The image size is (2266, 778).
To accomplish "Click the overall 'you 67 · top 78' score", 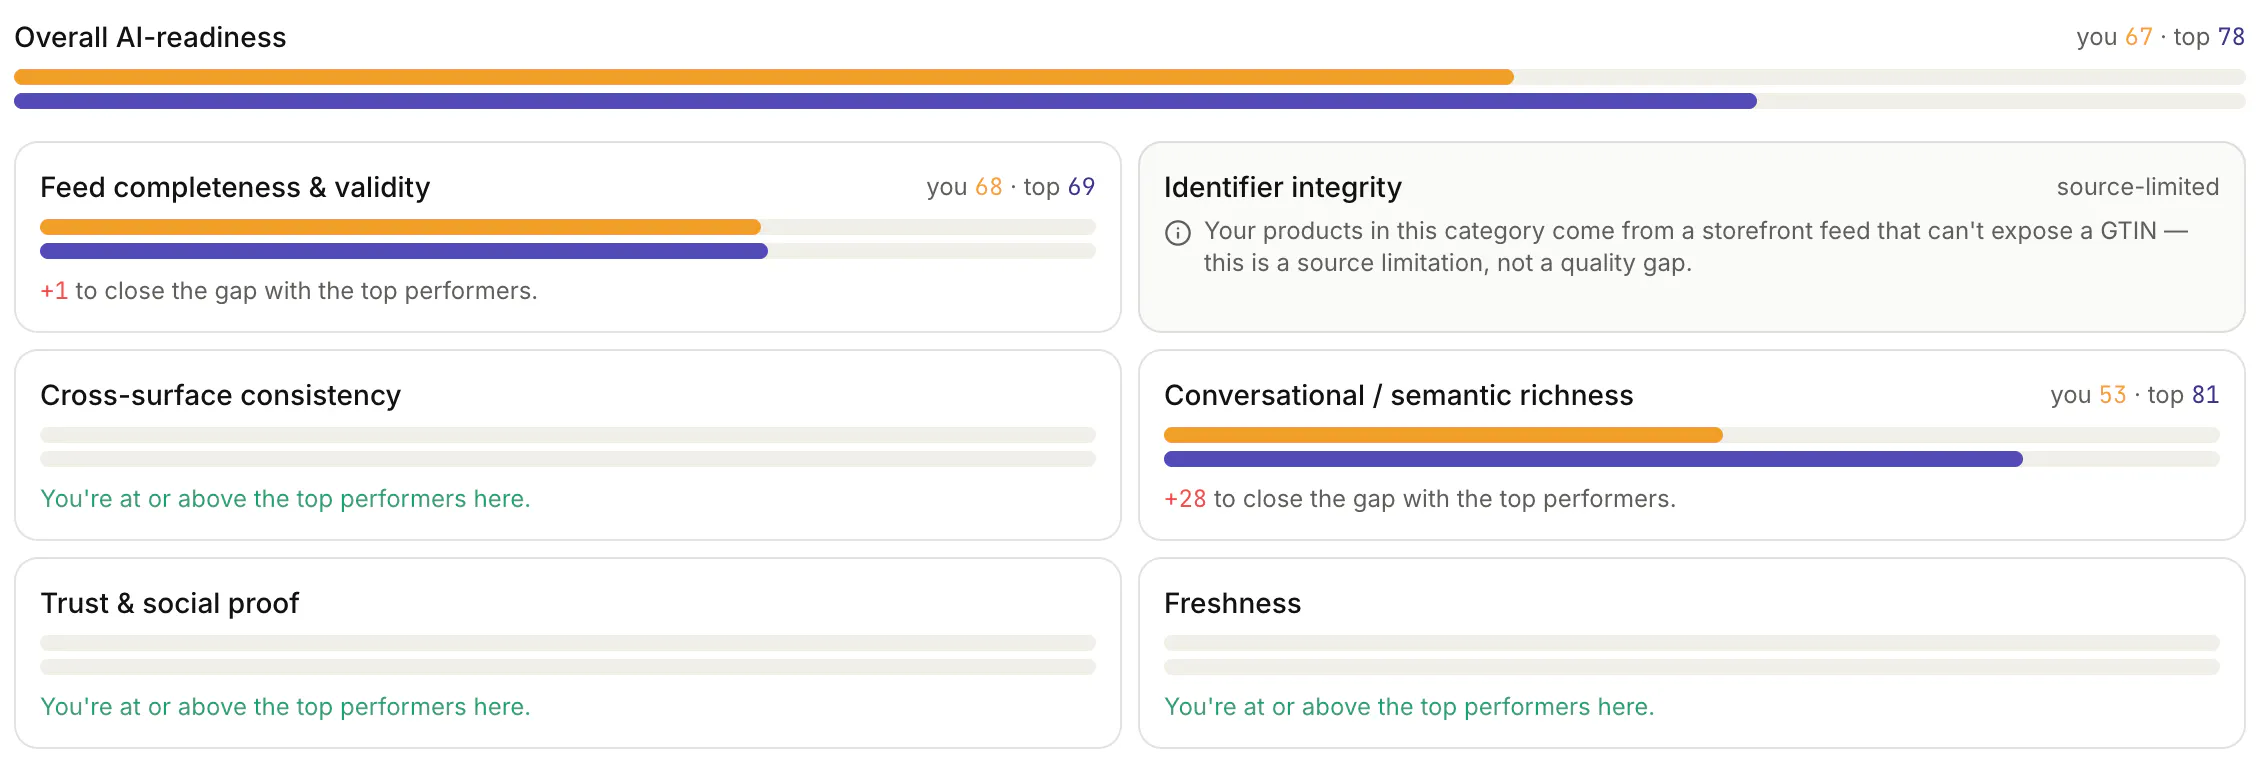I will (x=2160, y=37).
